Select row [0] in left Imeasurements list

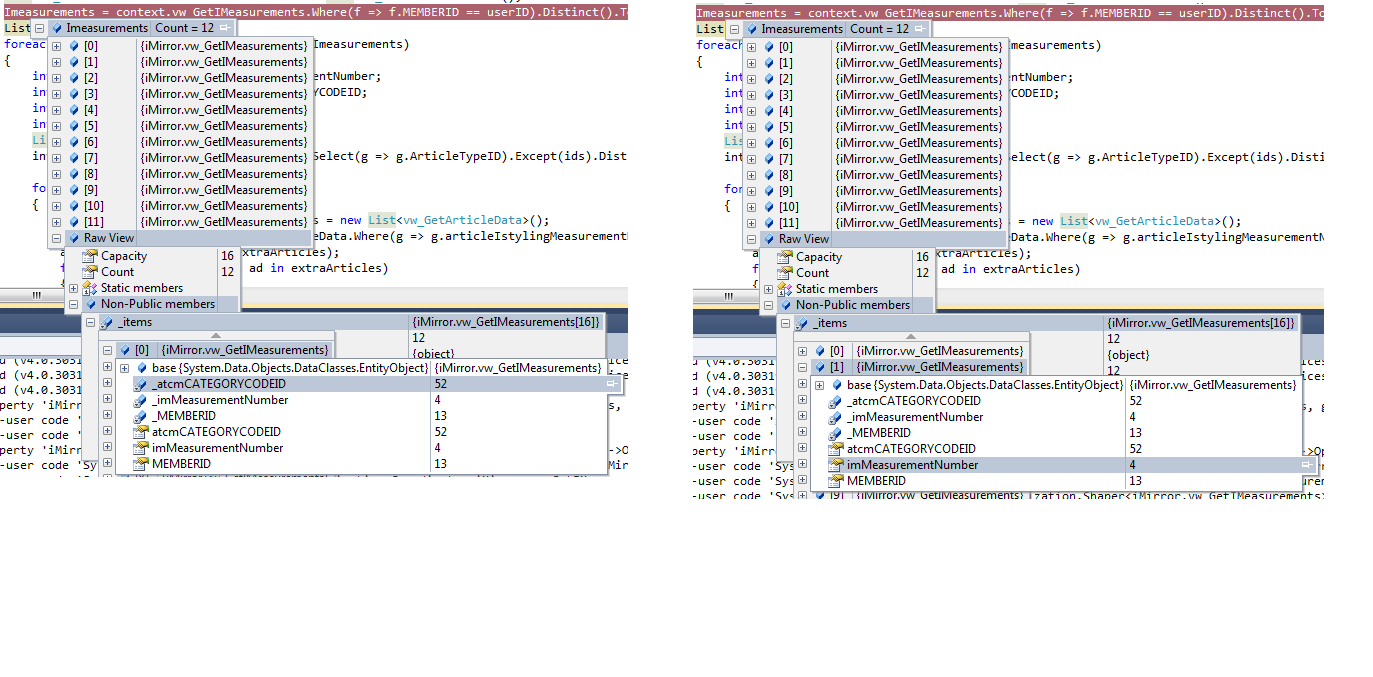(x=180, y=46)
